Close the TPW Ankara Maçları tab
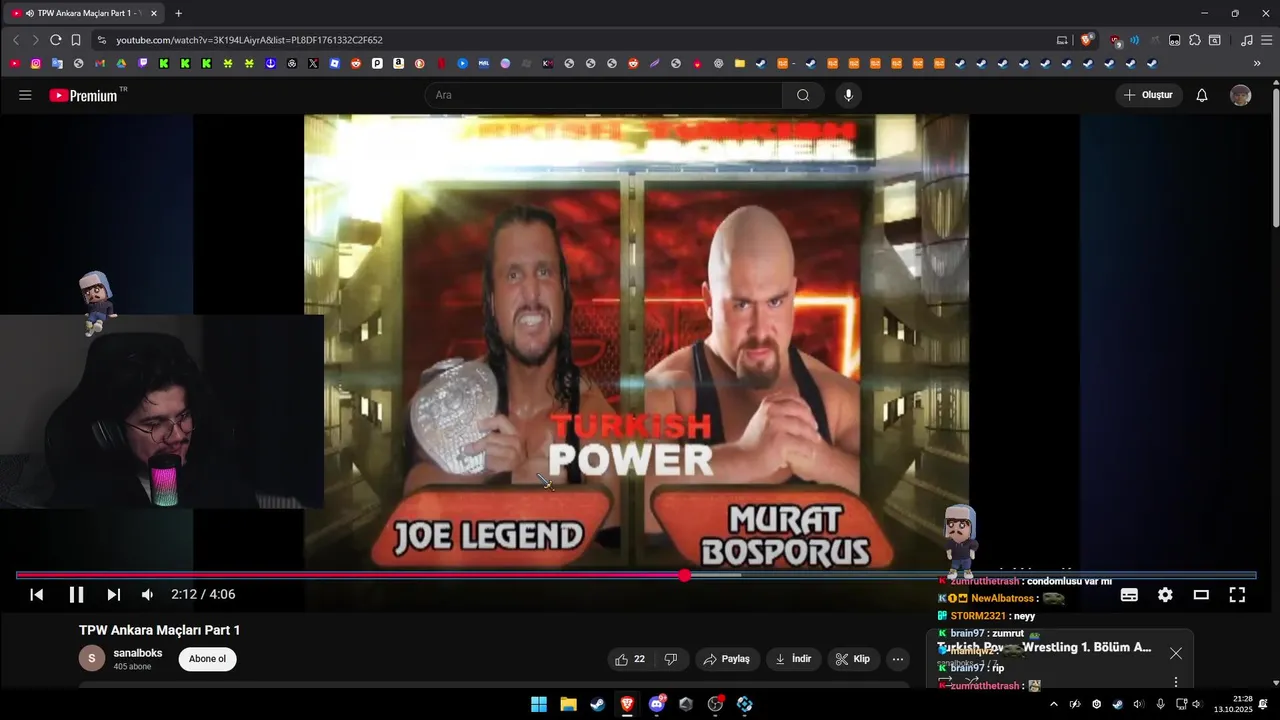The width and height of the screenshot is (1280, 720). pos(154,13)
